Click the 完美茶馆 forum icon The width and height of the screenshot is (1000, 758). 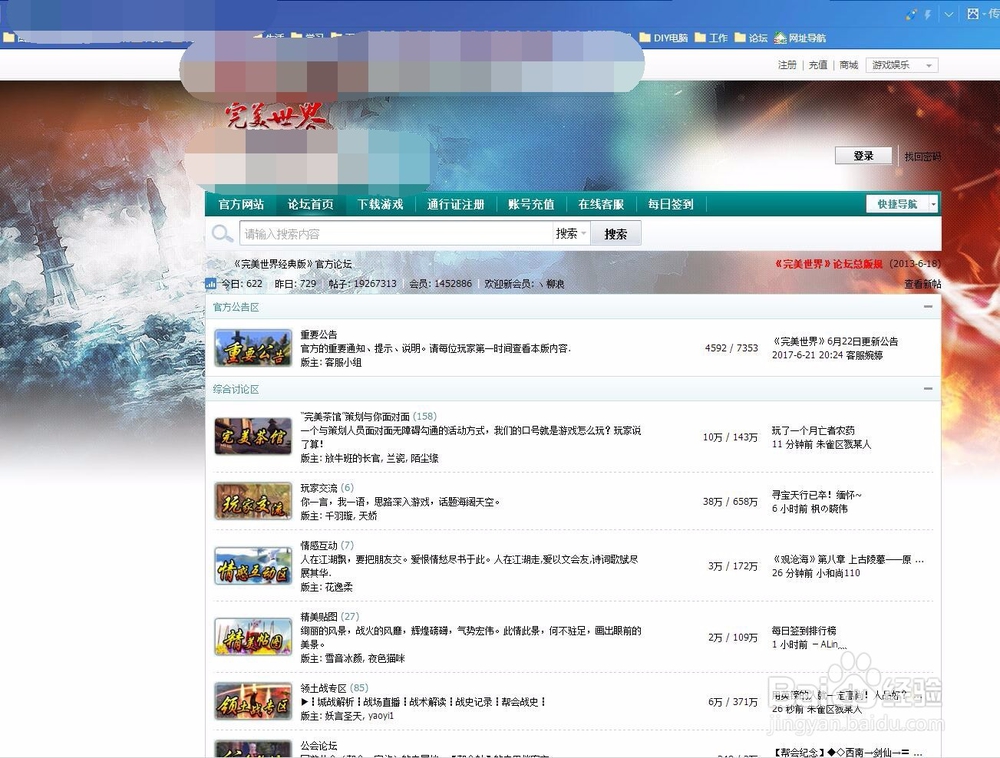[x=252, y=437]
